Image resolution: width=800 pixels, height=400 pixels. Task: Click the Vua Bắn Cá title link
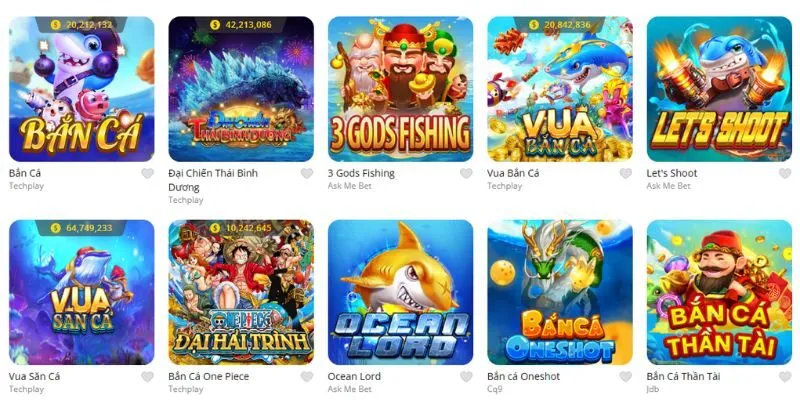[513, 173]
